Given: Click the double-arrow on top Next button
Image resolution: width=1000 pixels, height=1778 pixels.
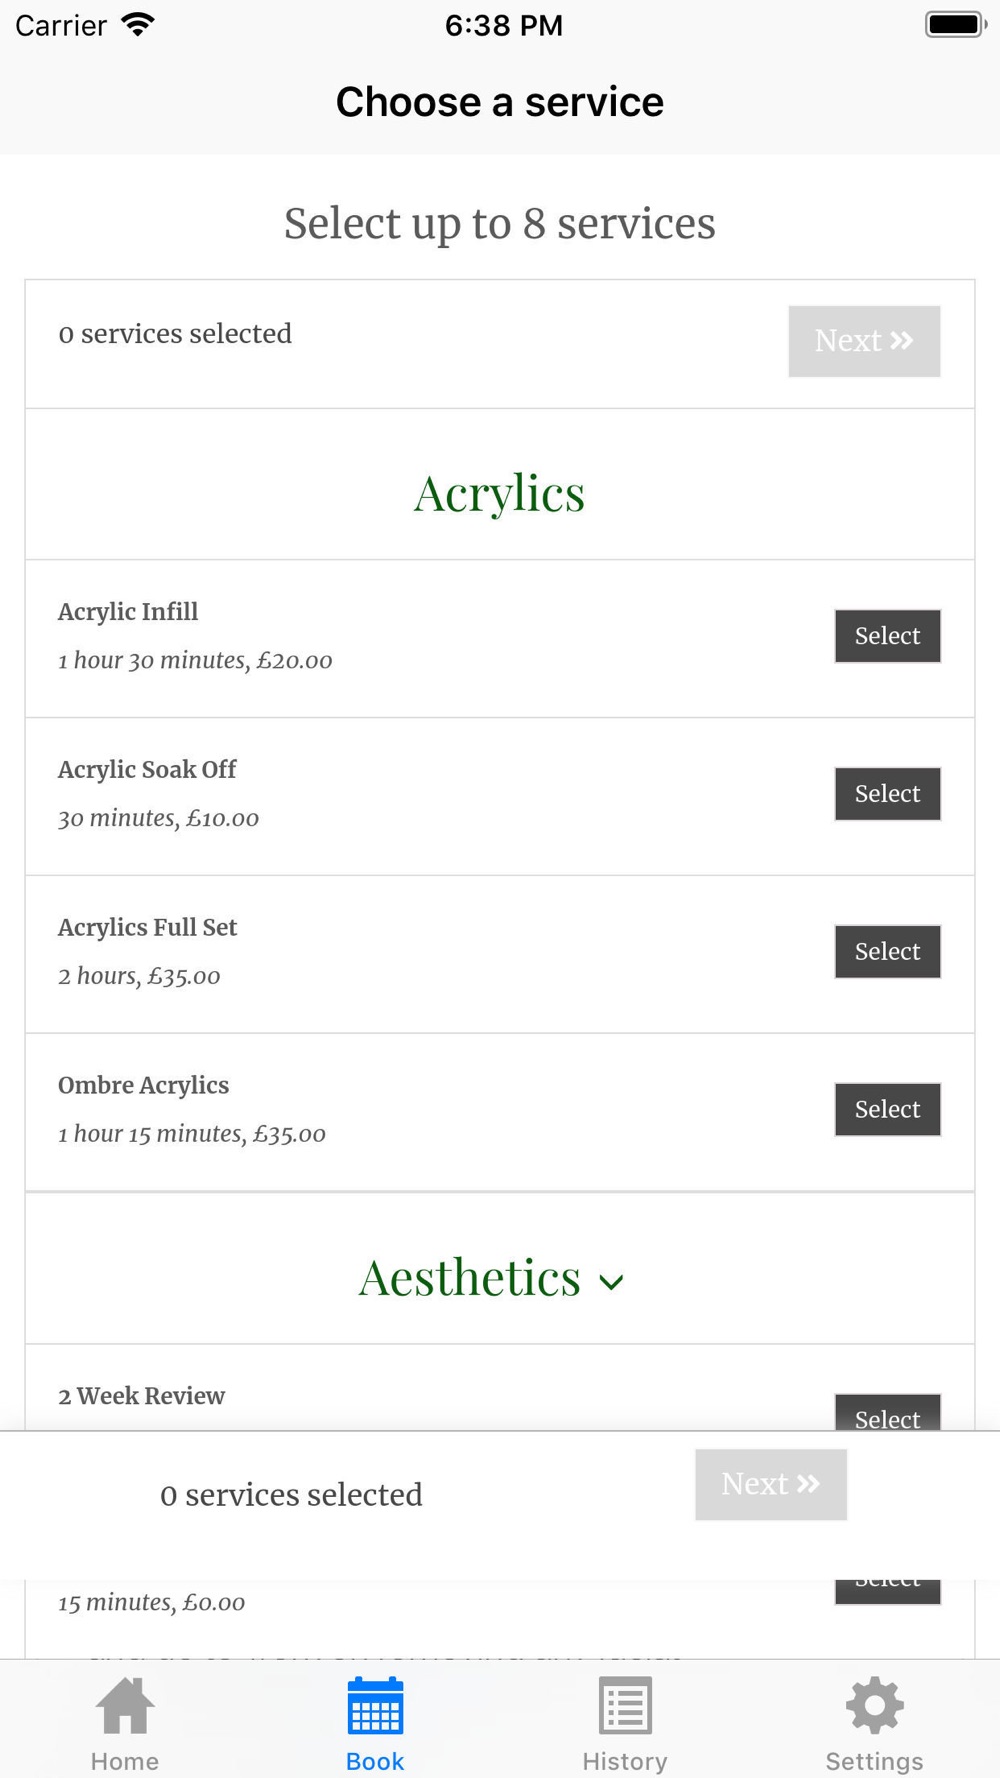Looking at the screenshot, I should tap(902, 341).
